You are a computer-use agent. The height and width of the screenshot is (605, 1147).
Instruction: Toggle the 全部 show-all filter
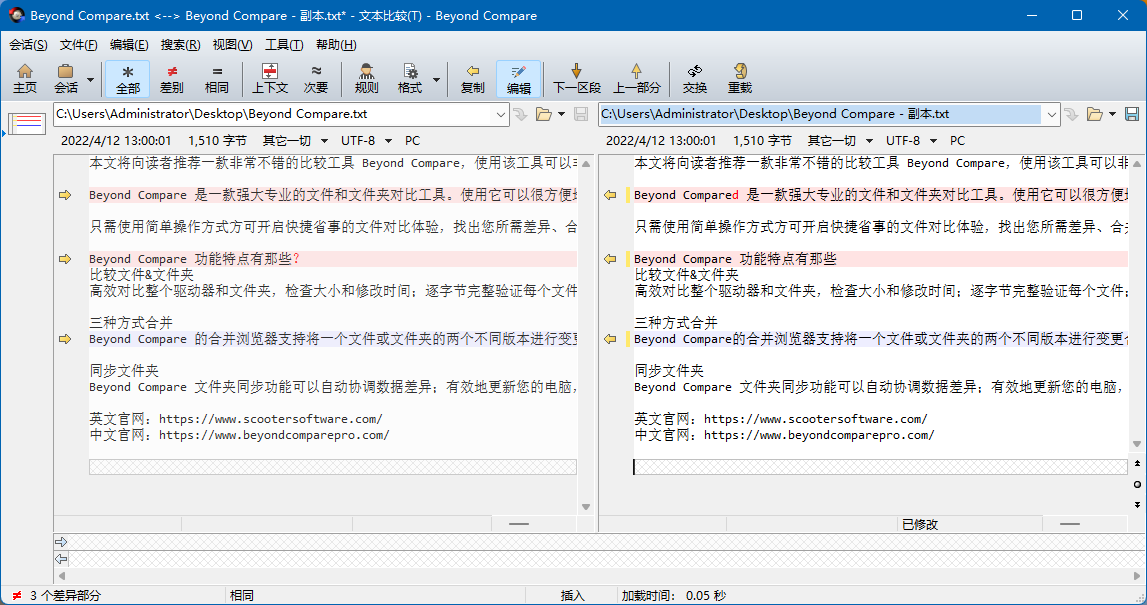pyautogui.click(x=127, y=78)
